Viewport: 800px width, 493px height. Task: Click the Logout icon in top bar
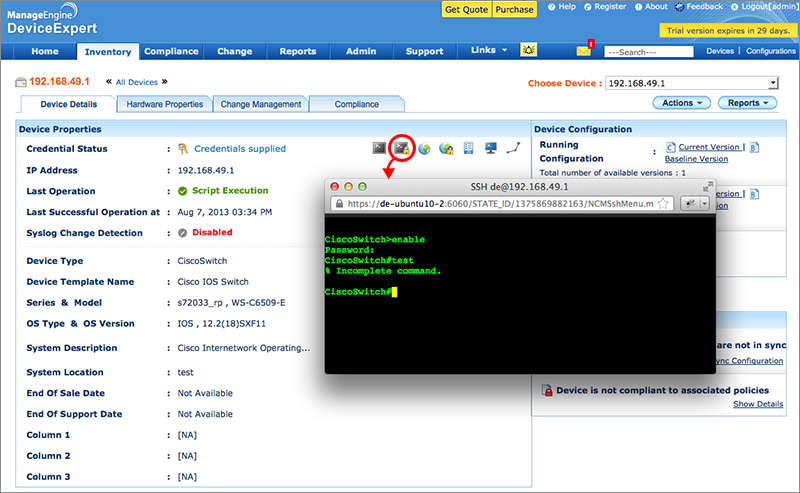tap(735, 7)
